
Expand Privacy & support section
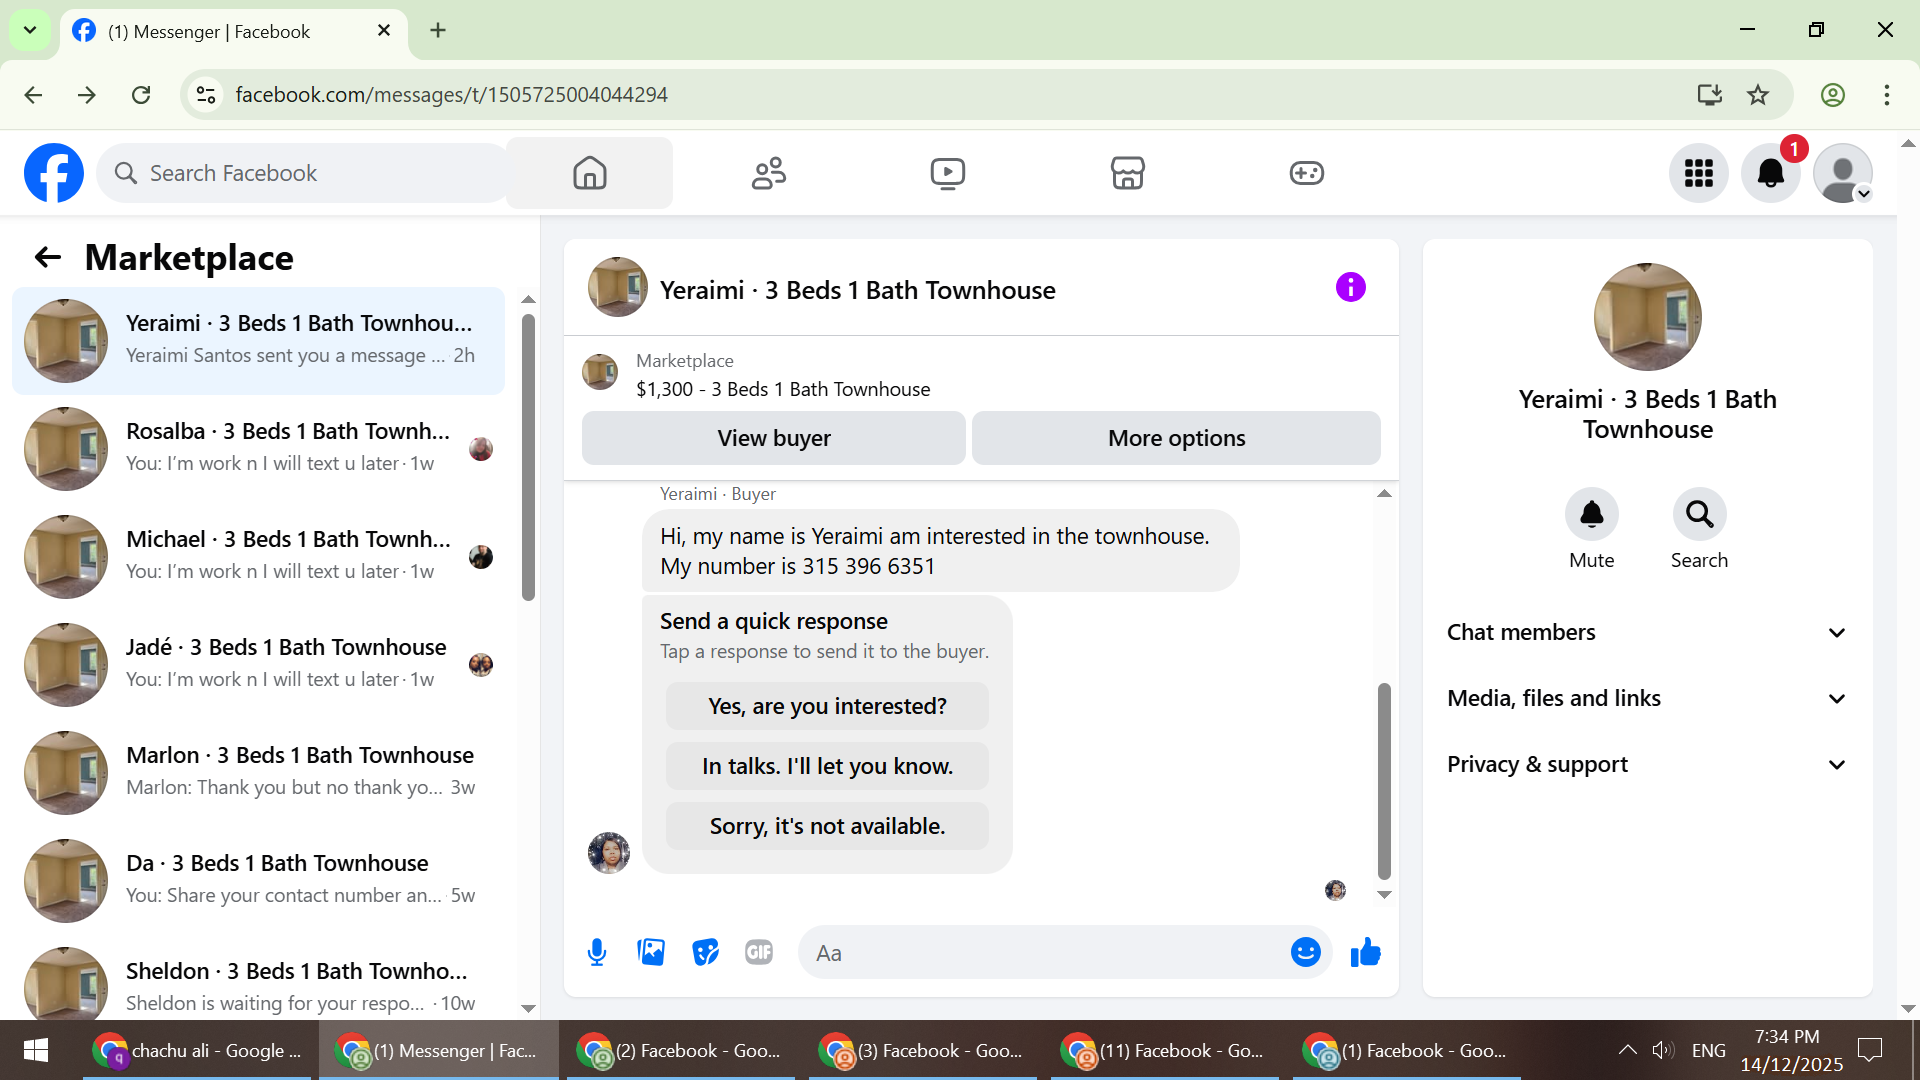[1647, 764]
